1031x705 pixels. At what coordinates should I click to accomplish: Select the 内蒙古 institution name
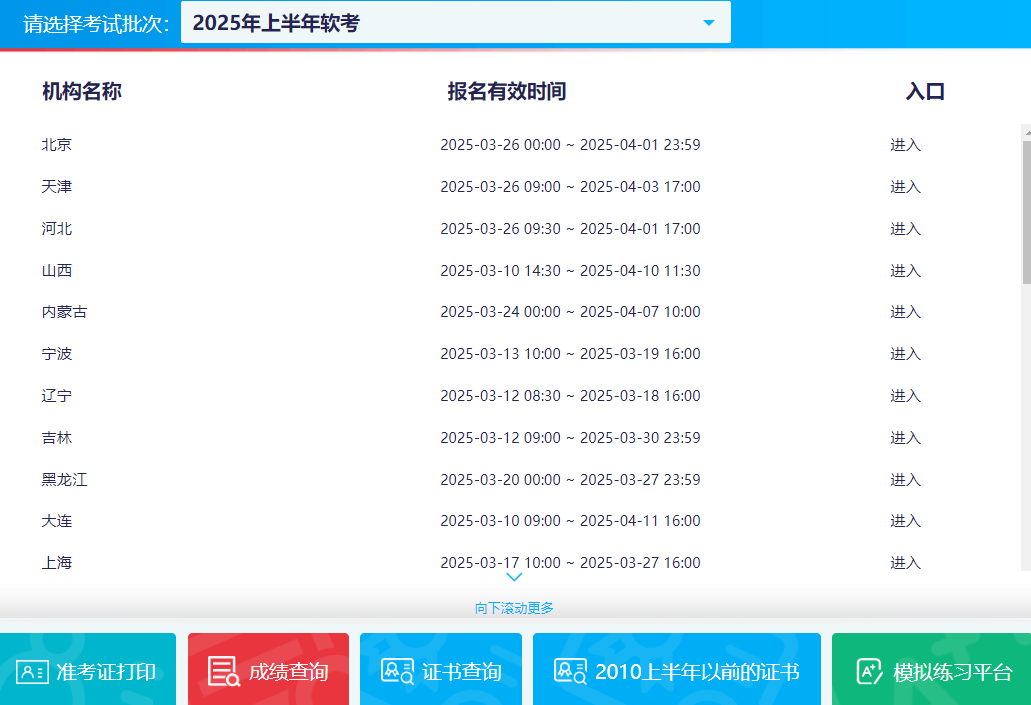pos(64,312)
